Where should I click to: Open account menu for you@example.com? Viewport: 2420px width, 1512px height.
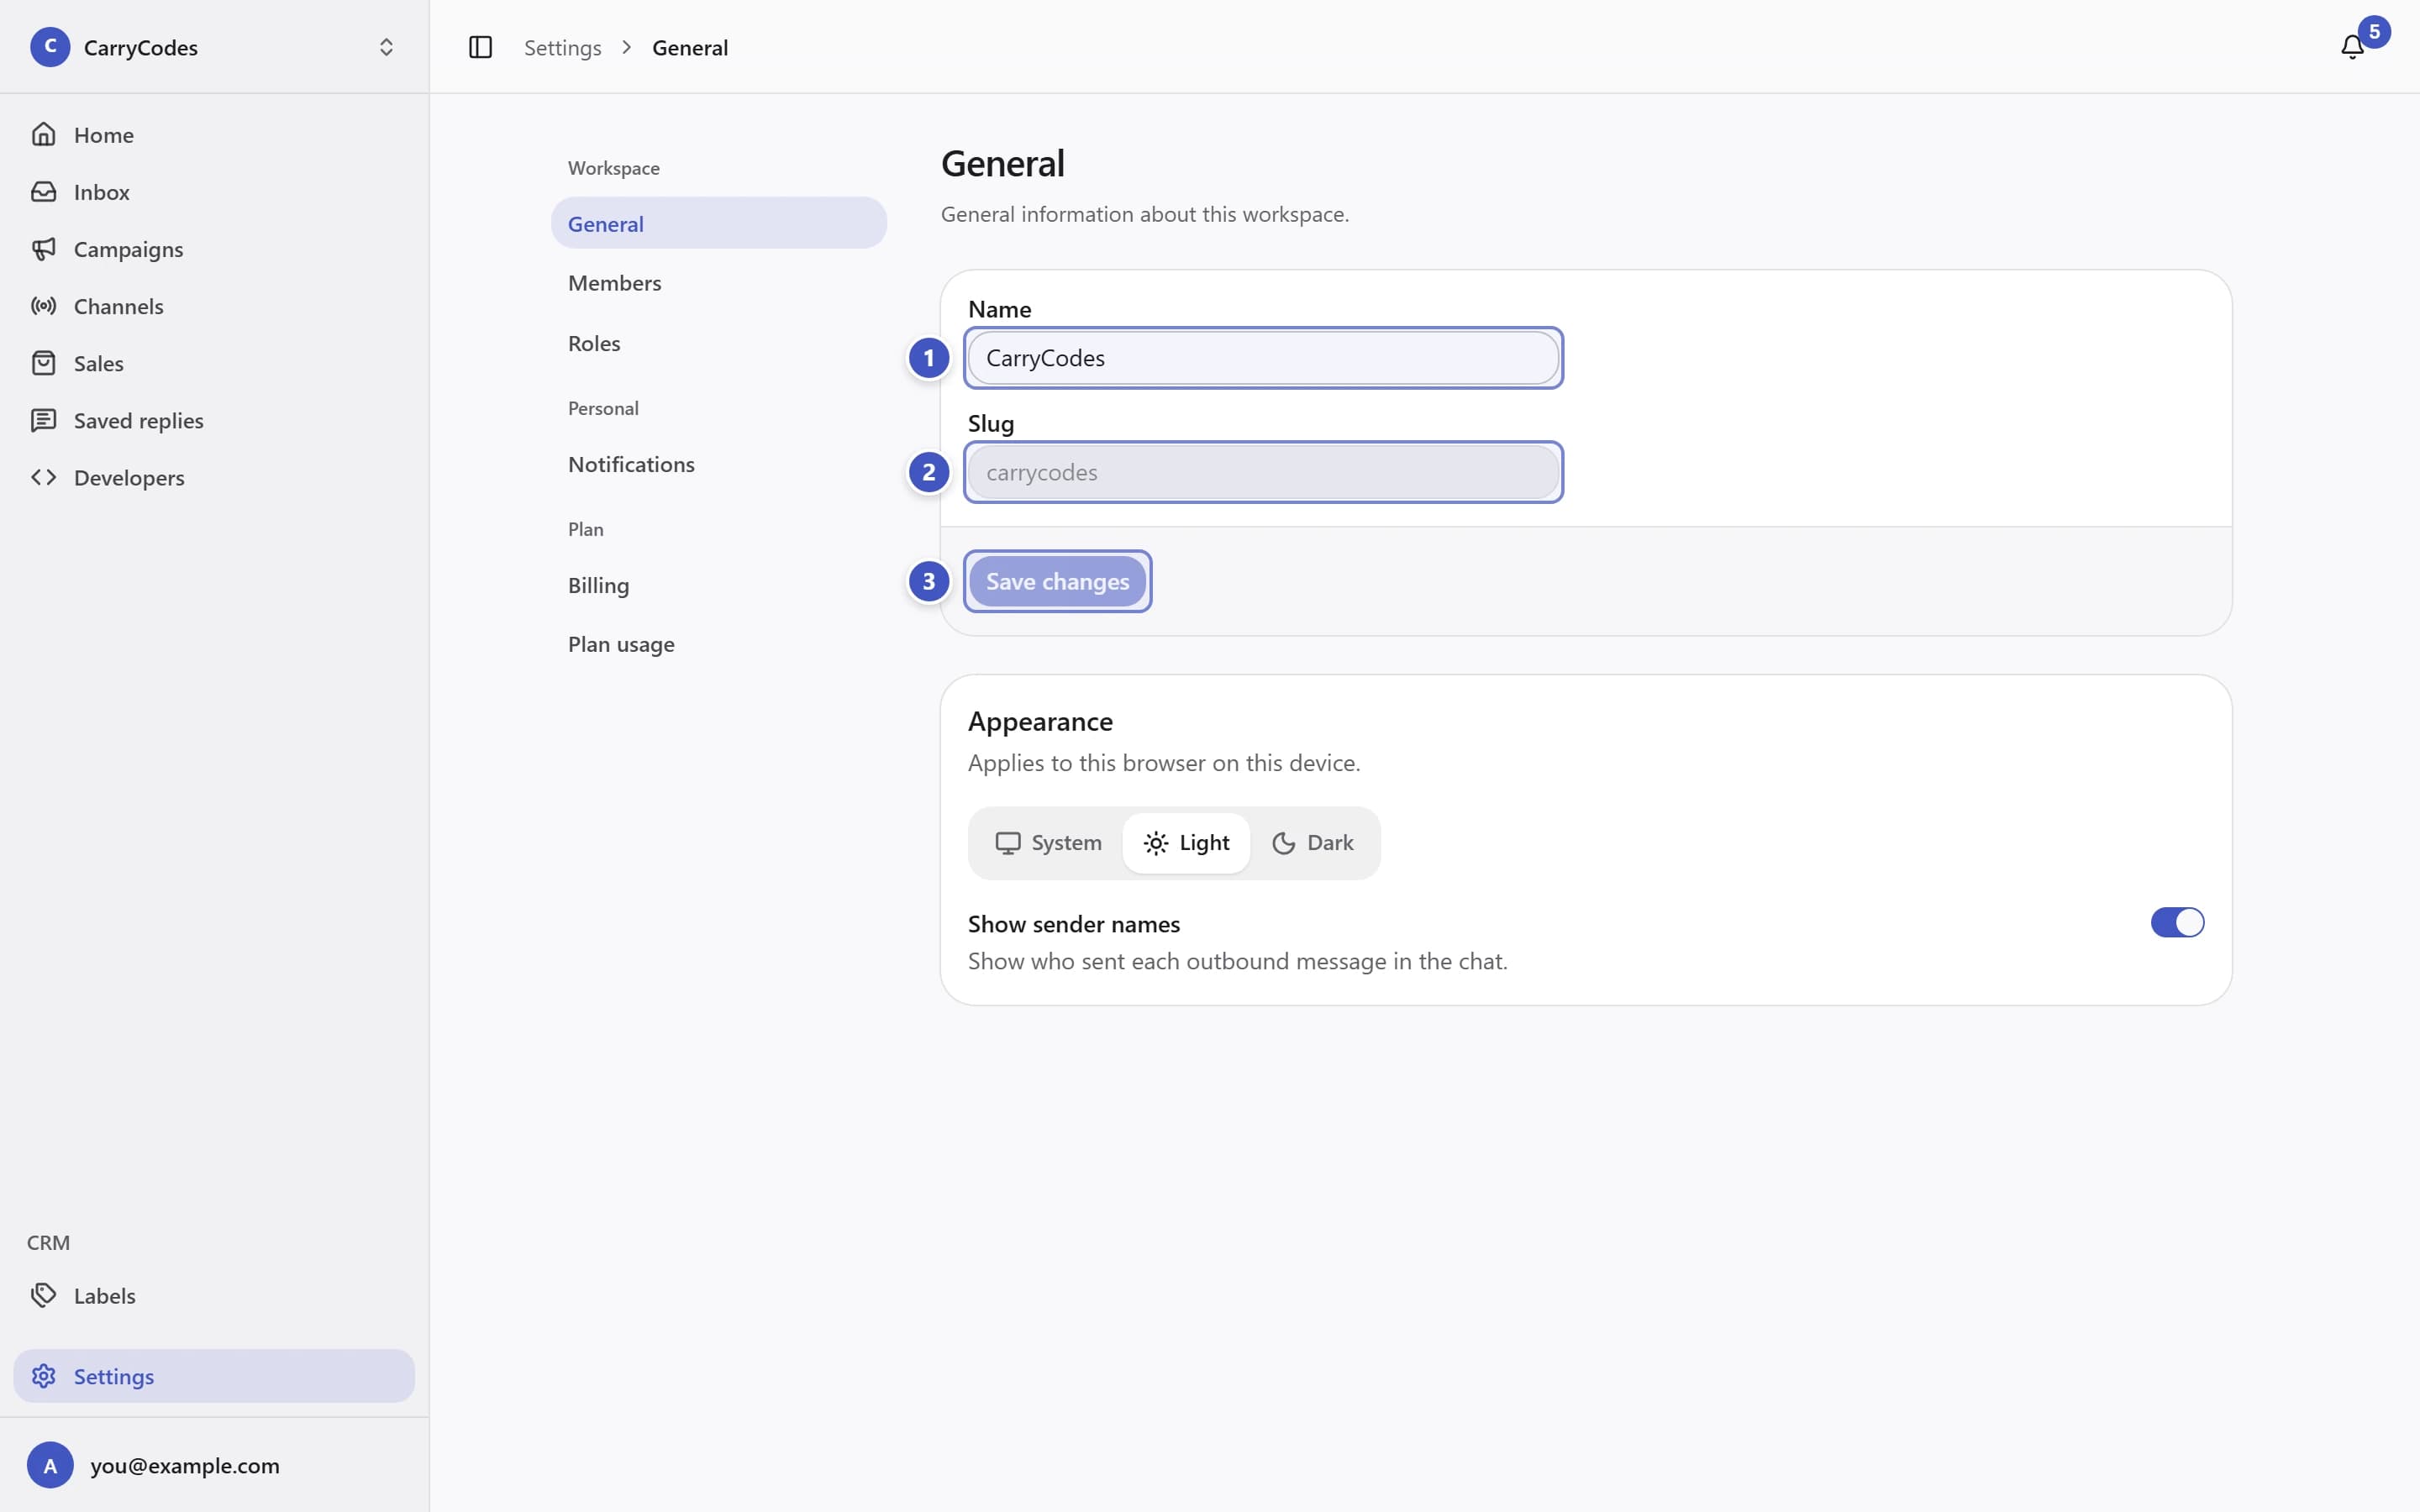(214, 1465)
